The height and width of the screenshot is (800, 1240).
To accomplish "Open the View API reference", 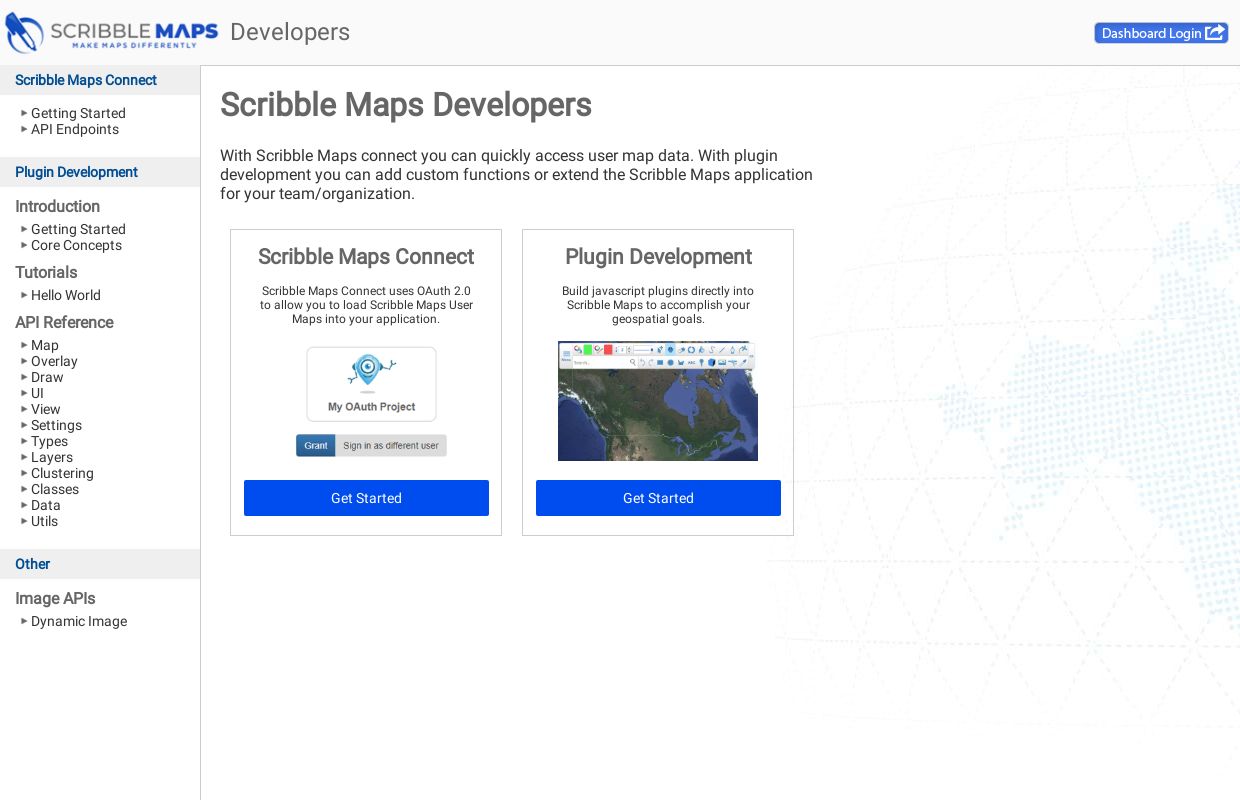I will click(46, 409).
